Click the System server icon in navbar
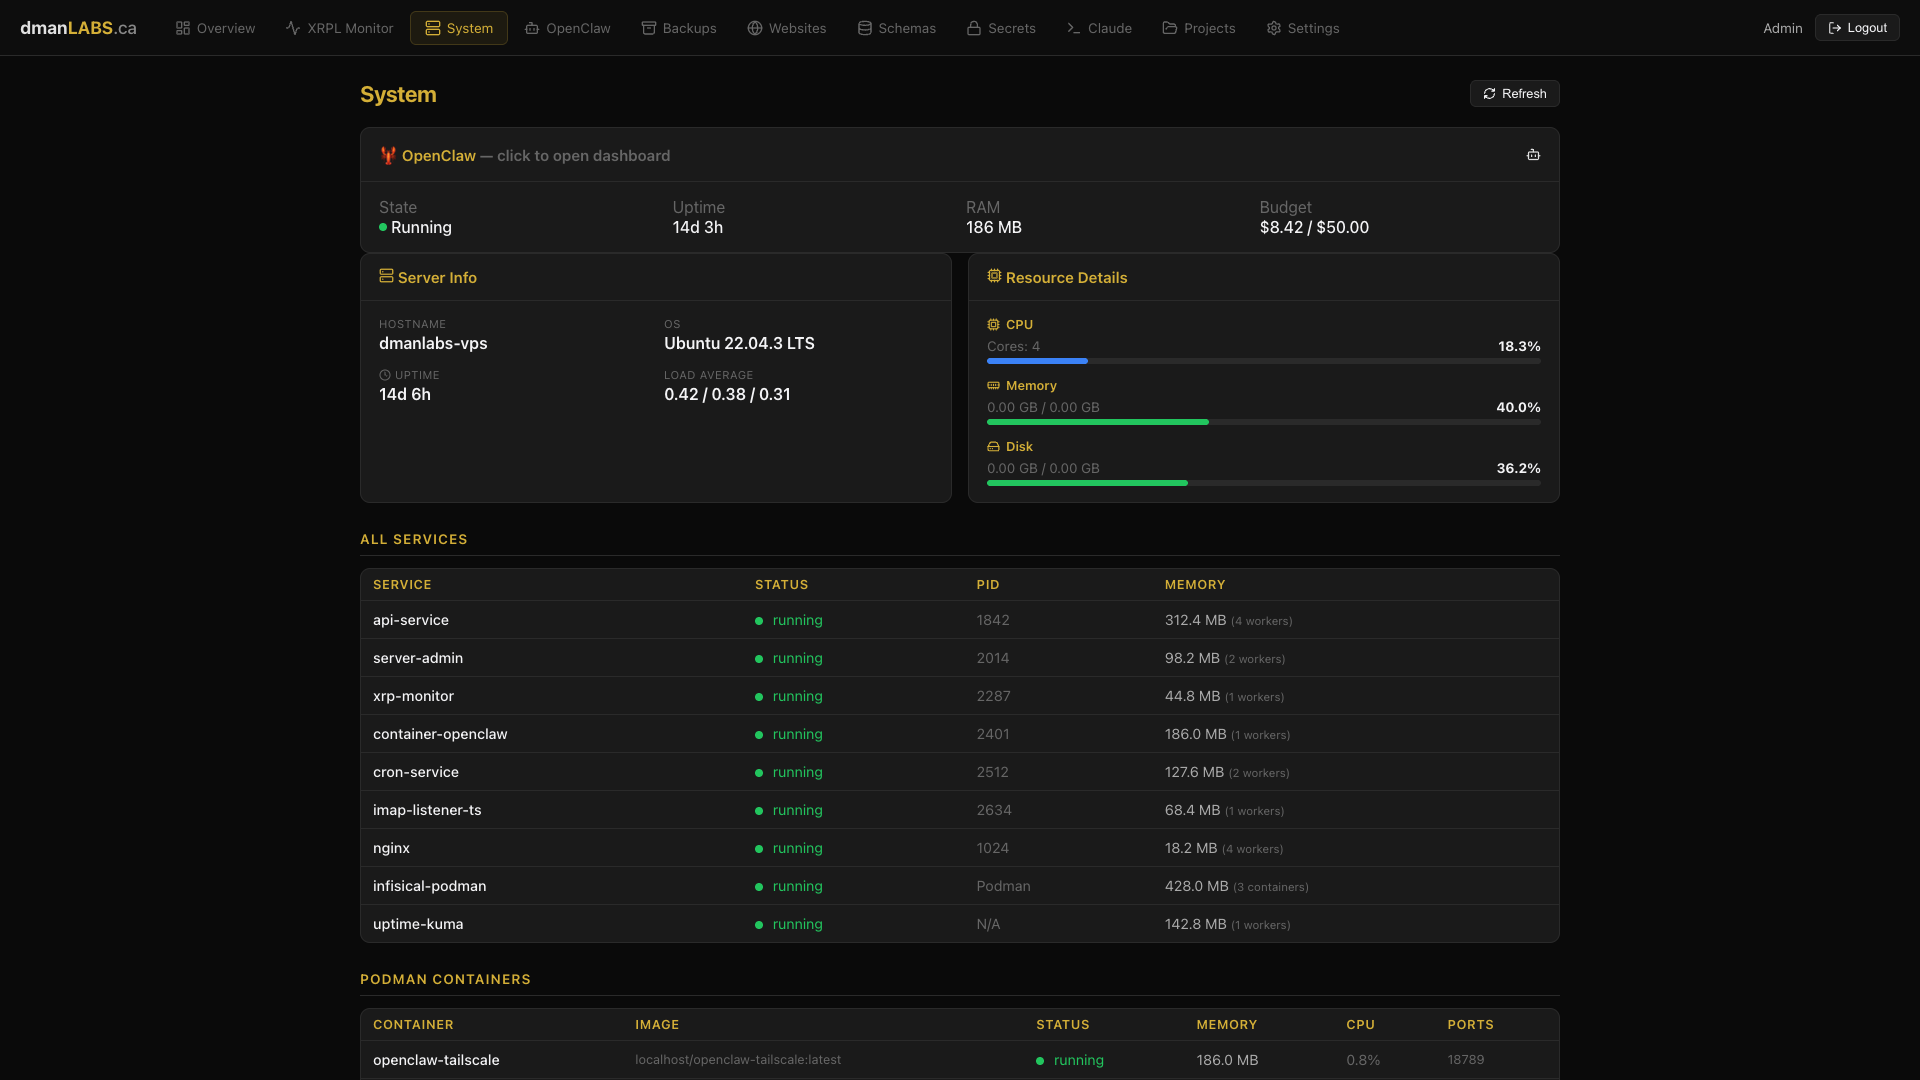This screenshot has width=1920, height=1080. click(433, 28)
